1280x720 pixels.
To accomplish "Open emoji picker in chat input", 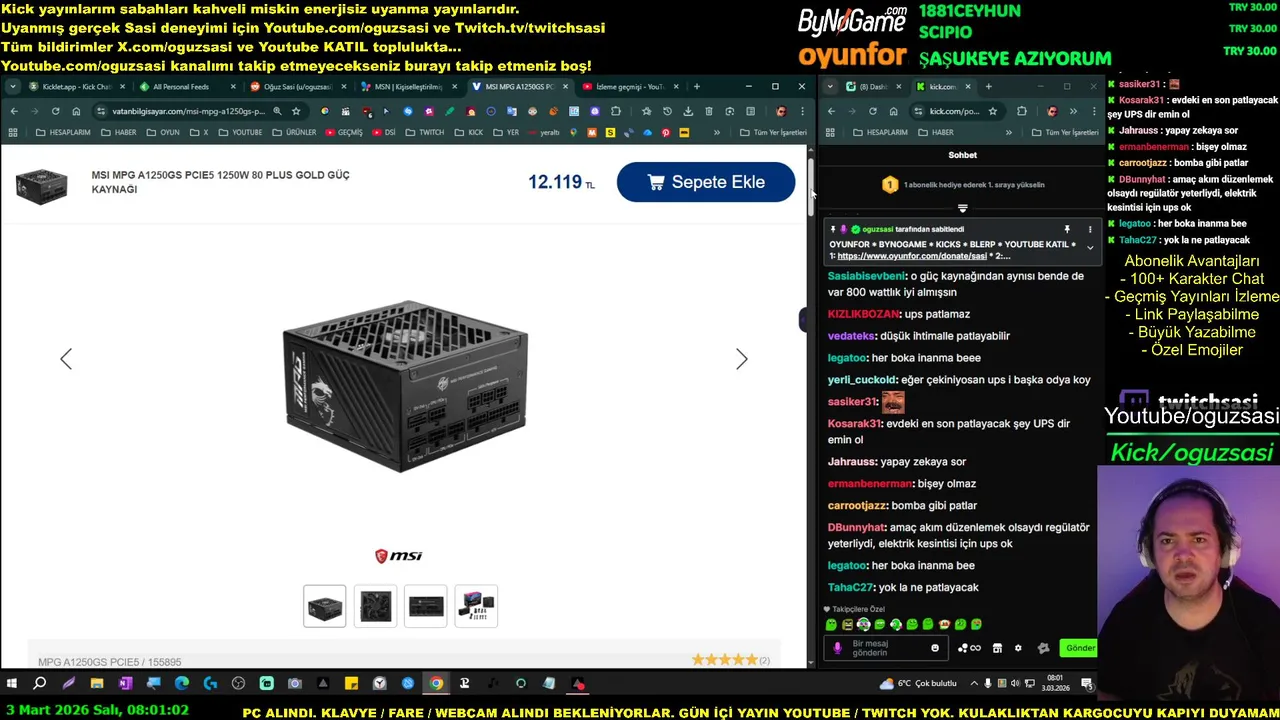I will [x=935, y=648].
